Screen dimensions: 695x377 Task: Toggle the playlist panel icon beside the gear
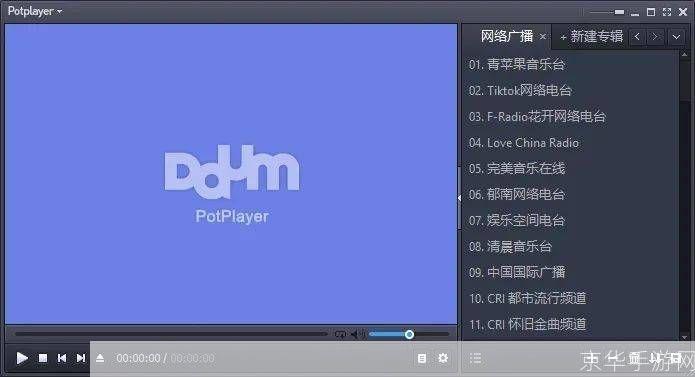pyautogui.click(x=422, y=358)
